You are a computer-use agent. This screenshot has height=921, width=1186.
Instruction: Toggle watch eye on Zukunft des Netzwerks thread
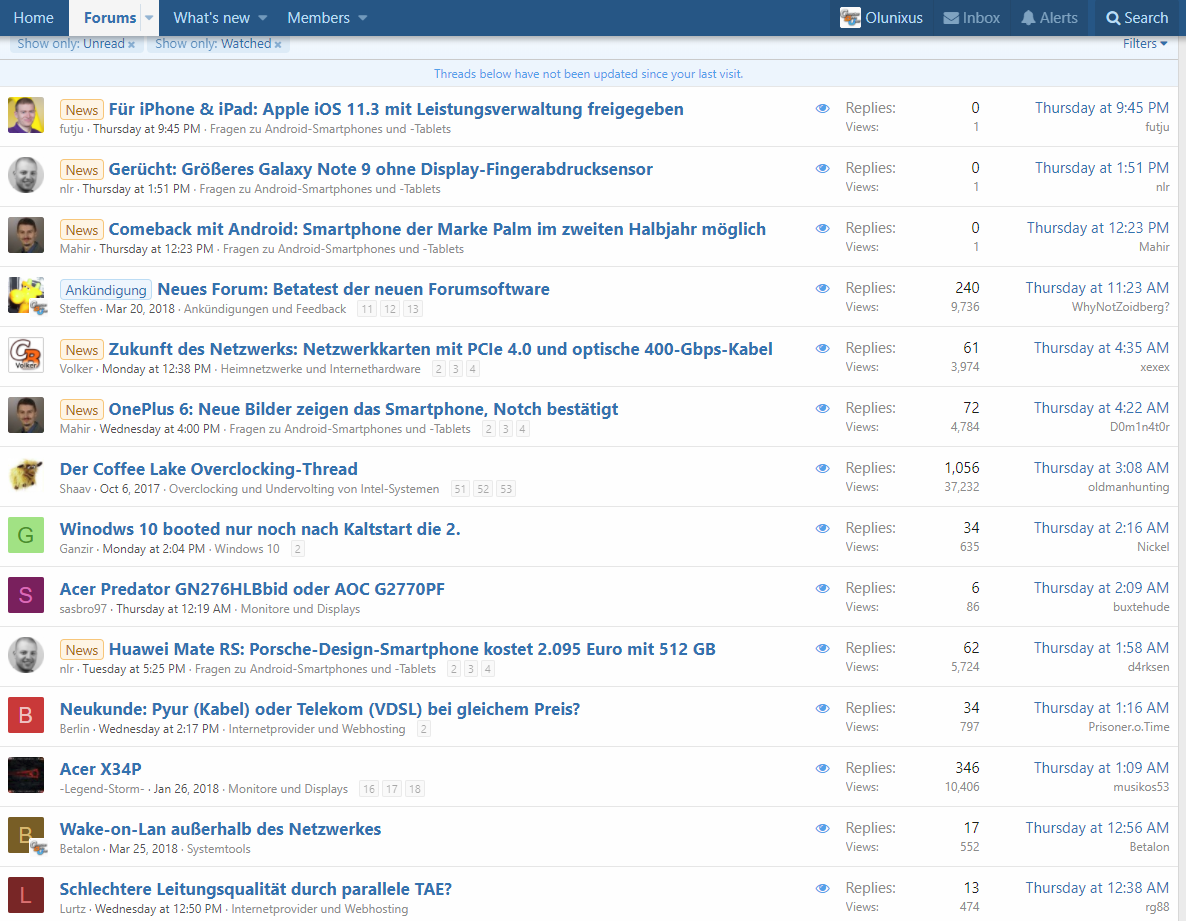coord(823,349)
